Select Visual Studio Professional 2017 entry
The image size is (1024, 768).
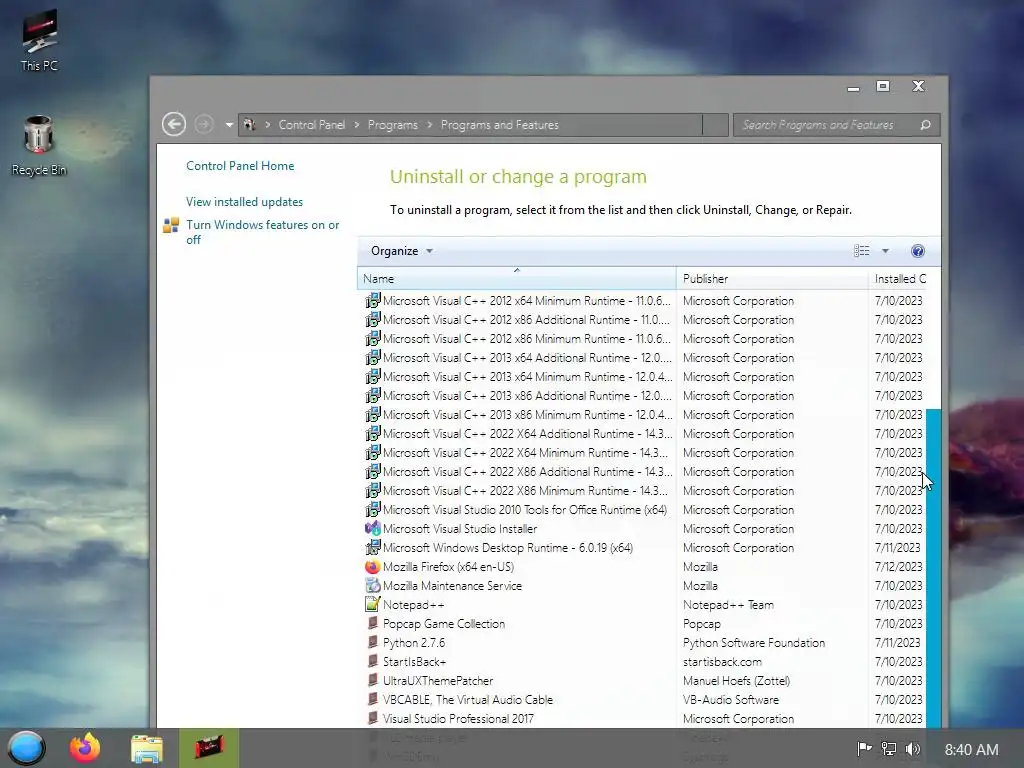[458, 718]
